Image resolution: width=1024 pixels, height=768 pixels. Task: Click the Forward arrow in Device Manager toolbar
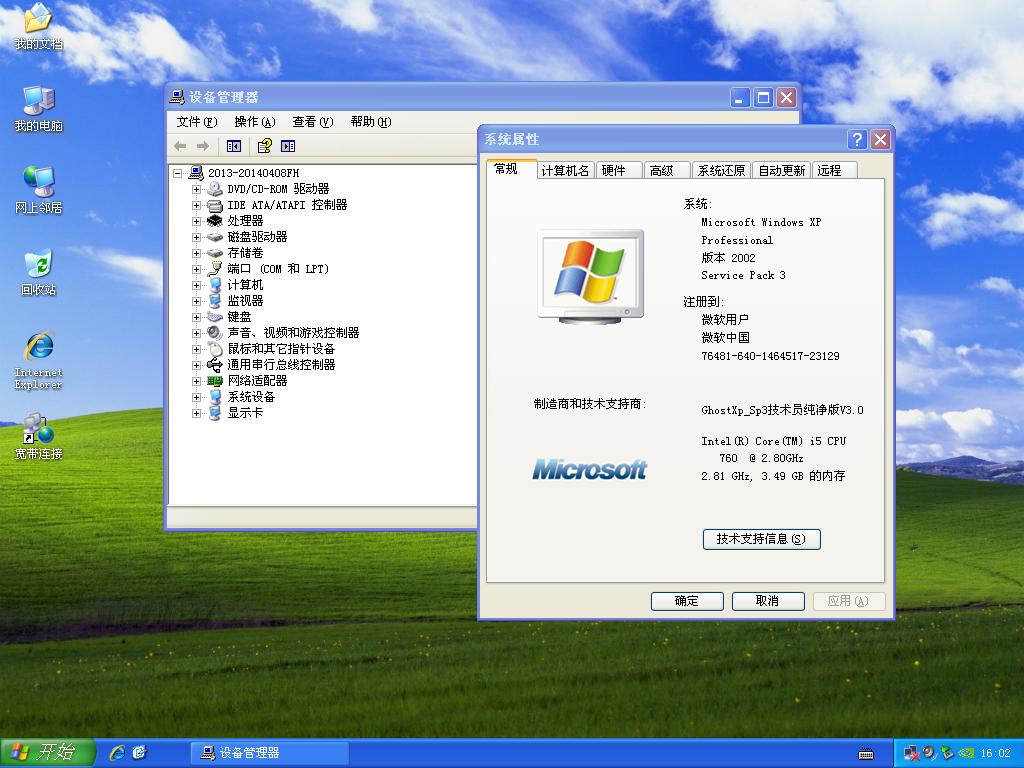[203, 146]
